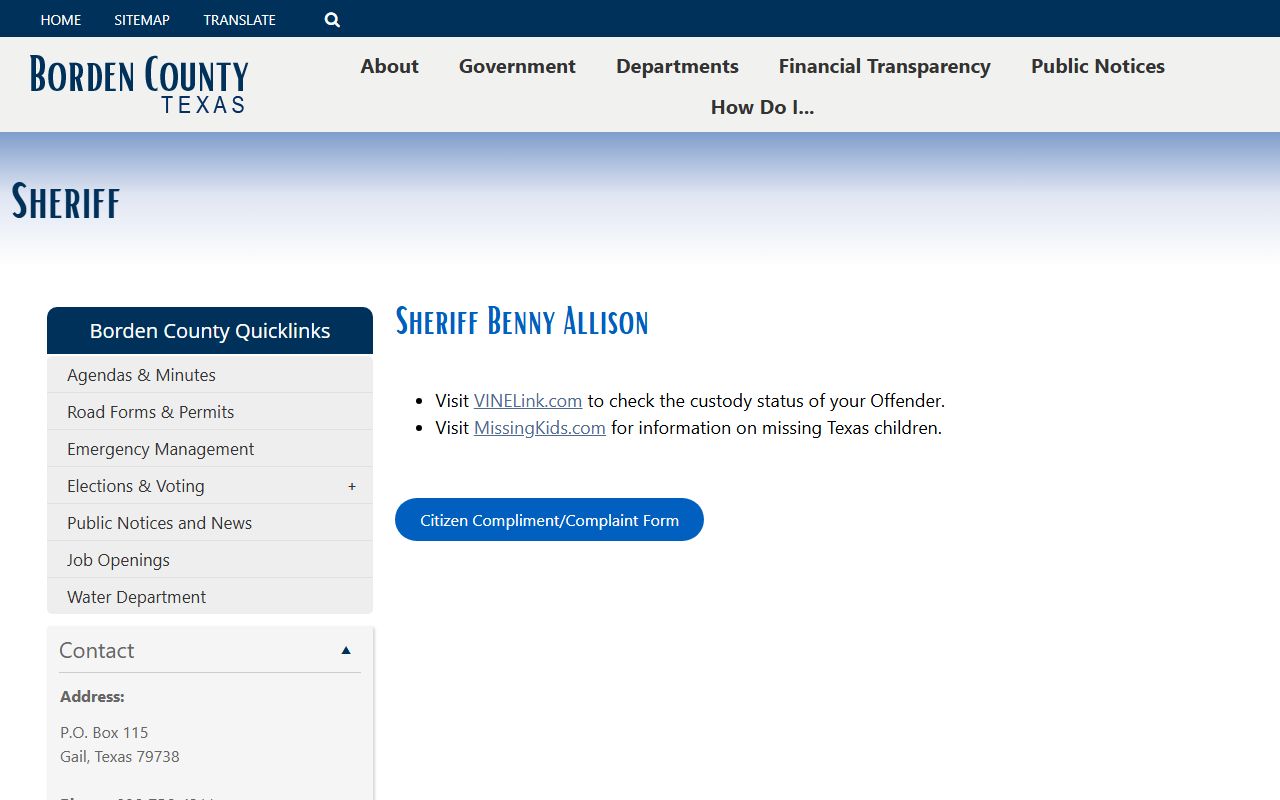Select Public Notices and News quicklink
1280x800 pixels.
(210, 523)
